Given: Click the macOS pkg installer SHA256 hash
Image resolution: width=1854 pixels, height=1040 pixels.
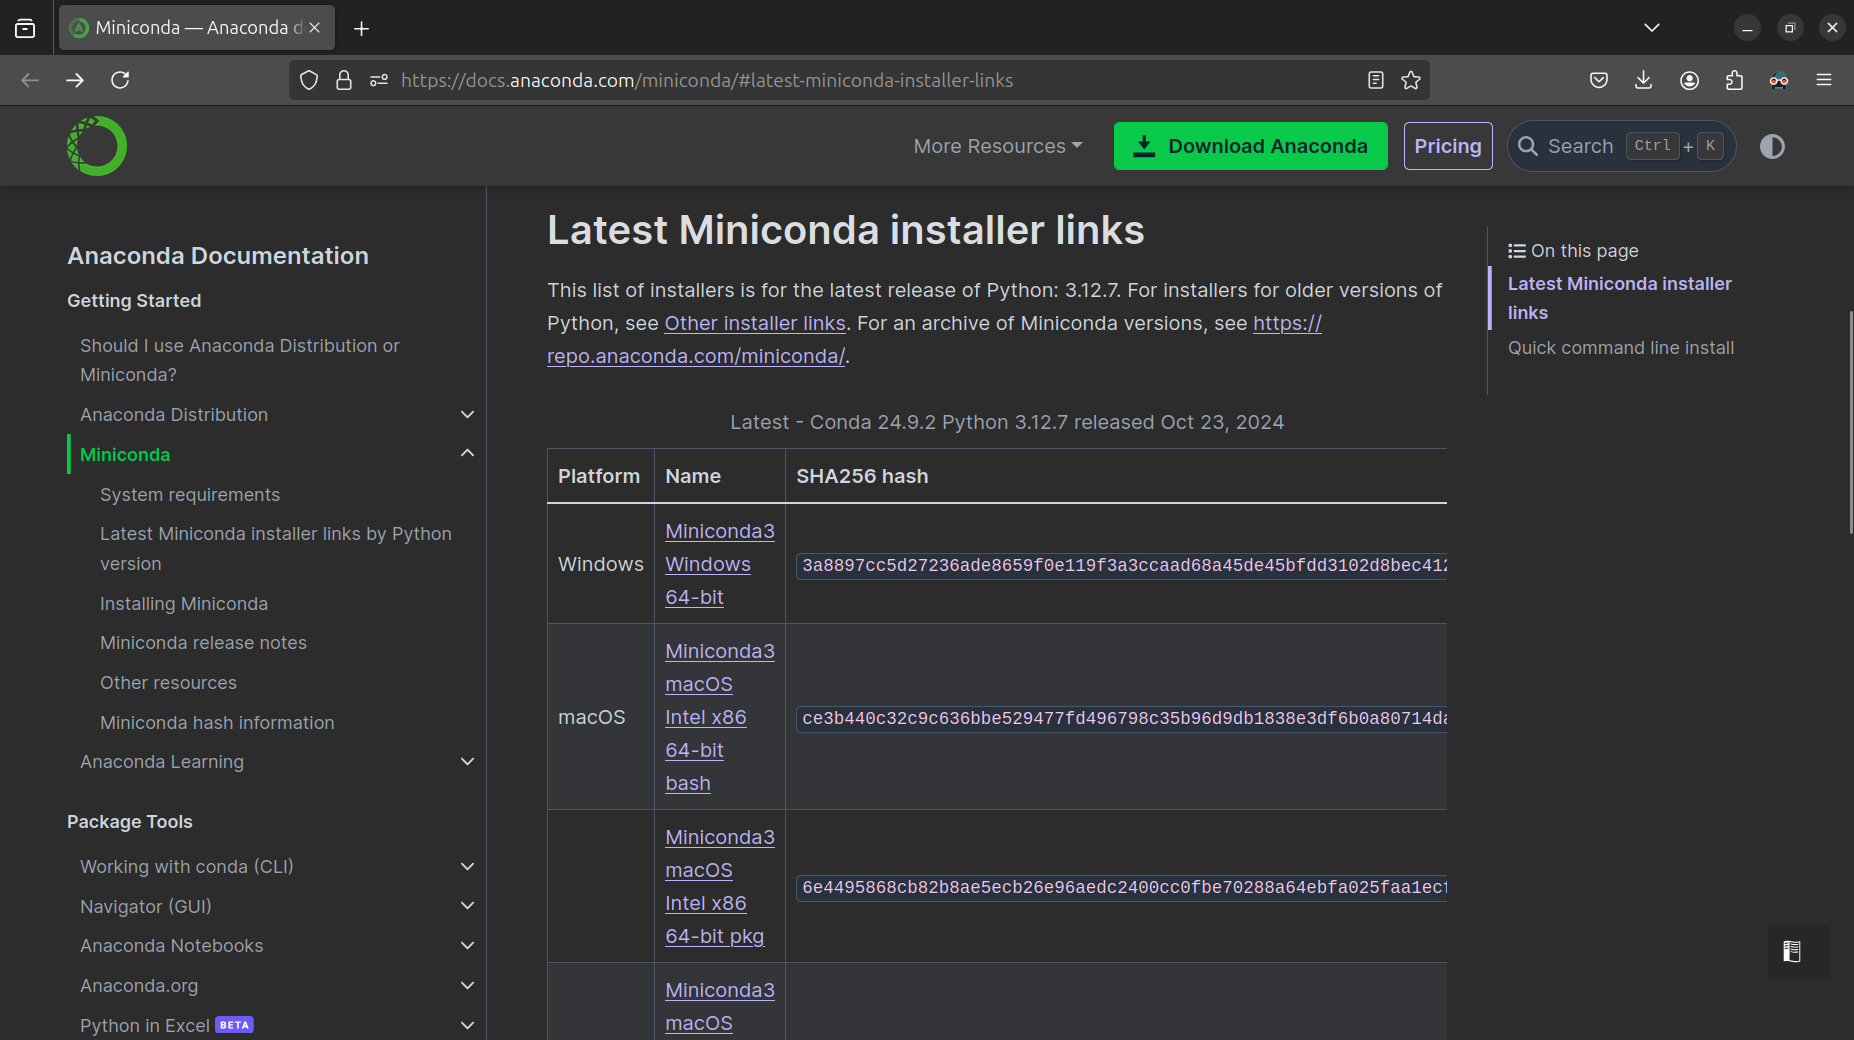Looking at the screenshot, I should coord(1122,887).
